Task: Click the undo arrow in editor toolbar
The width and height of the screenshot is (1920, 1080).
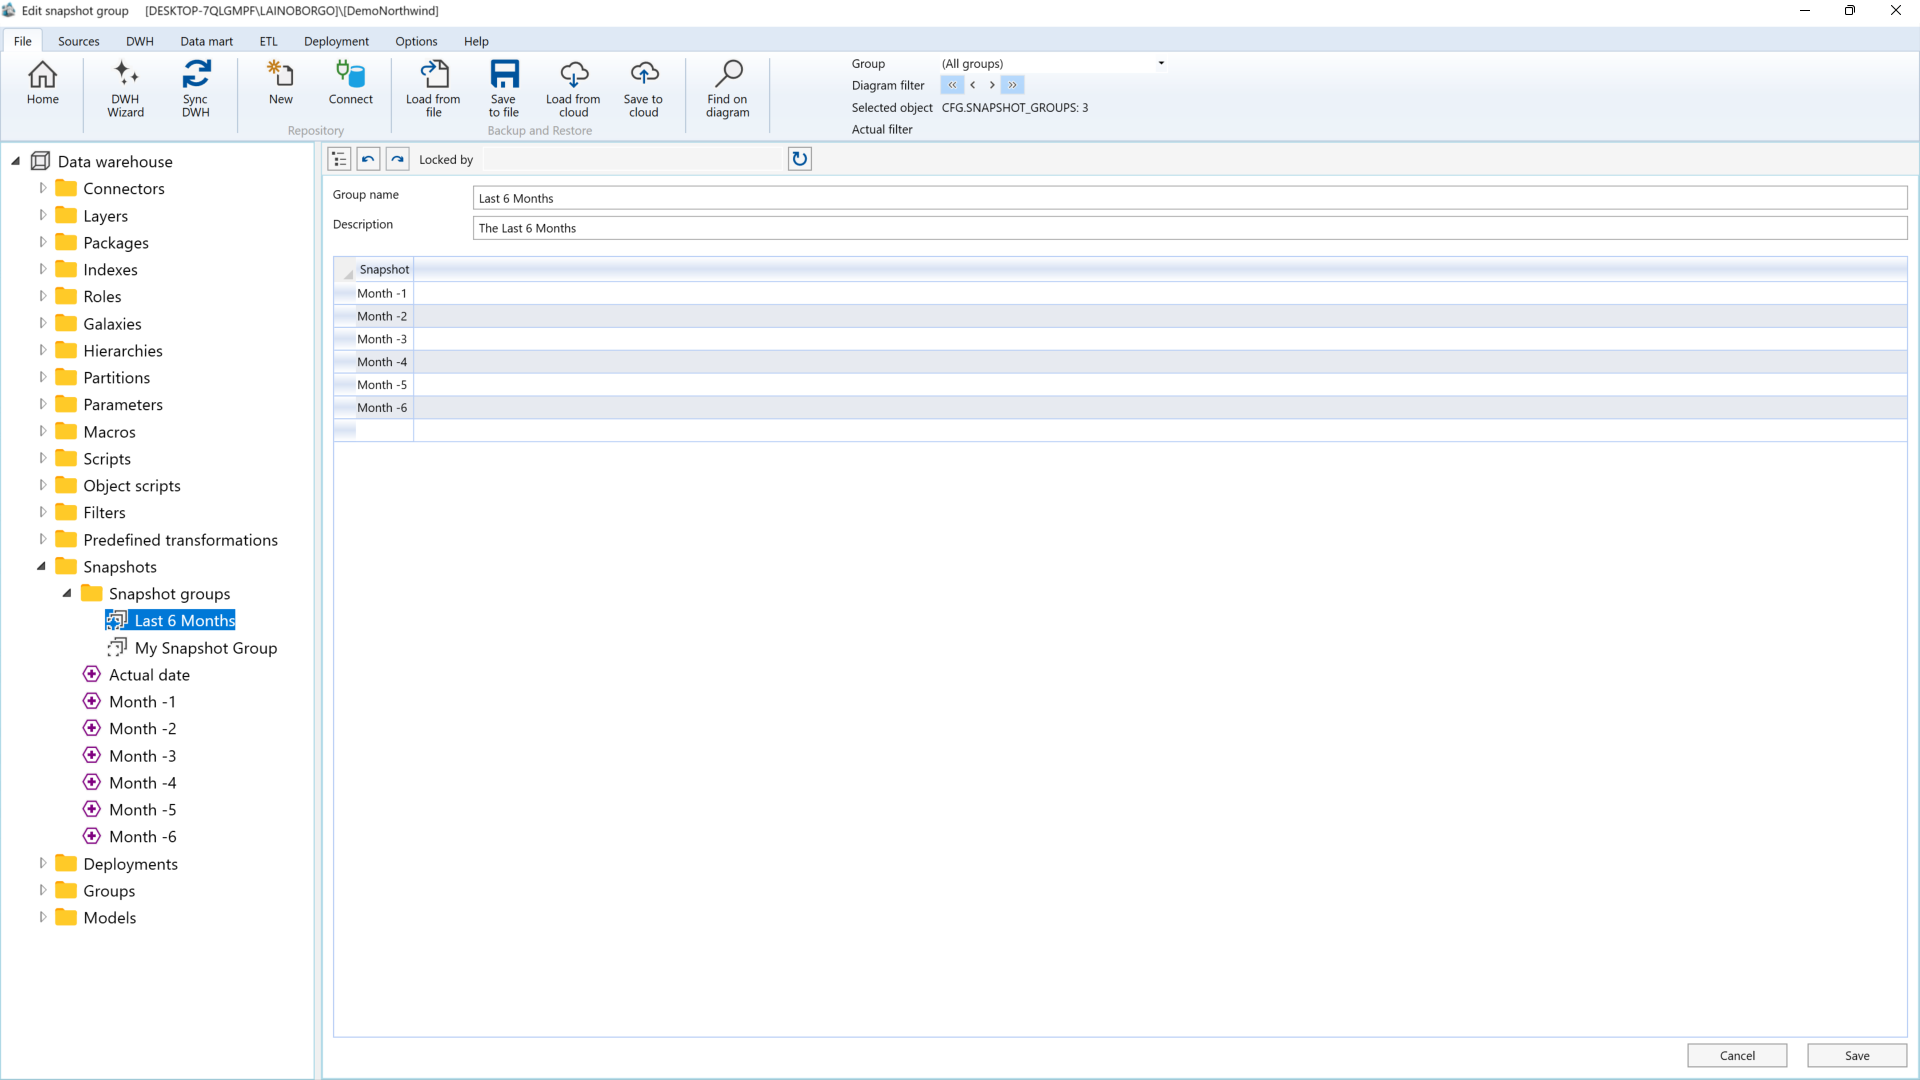Action: coord(368,159)
